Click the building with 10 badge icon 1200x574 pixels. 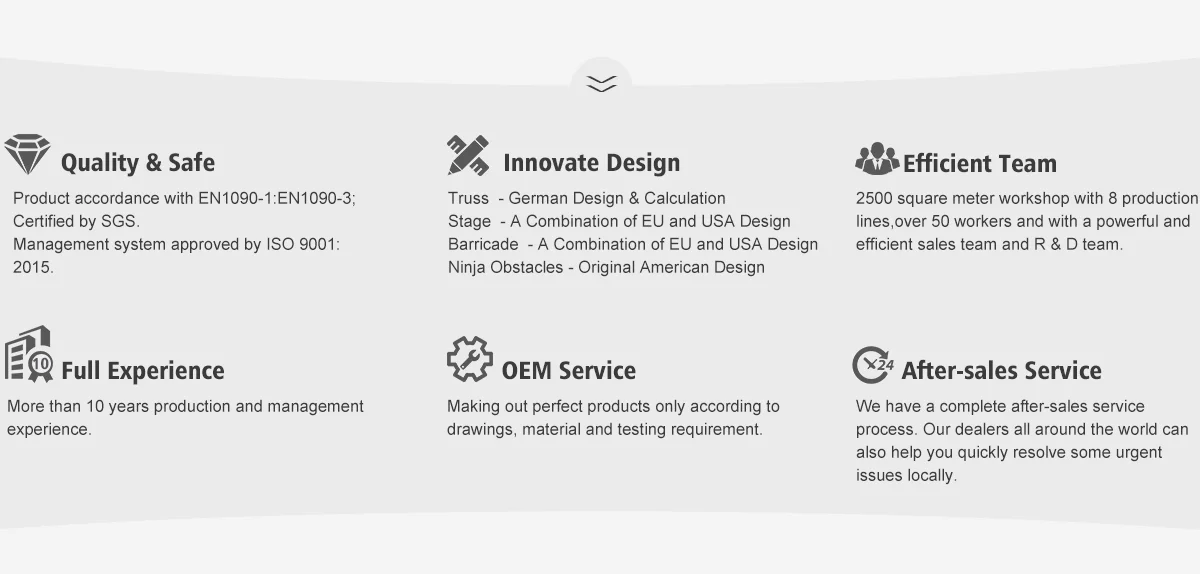coord(29,355)
